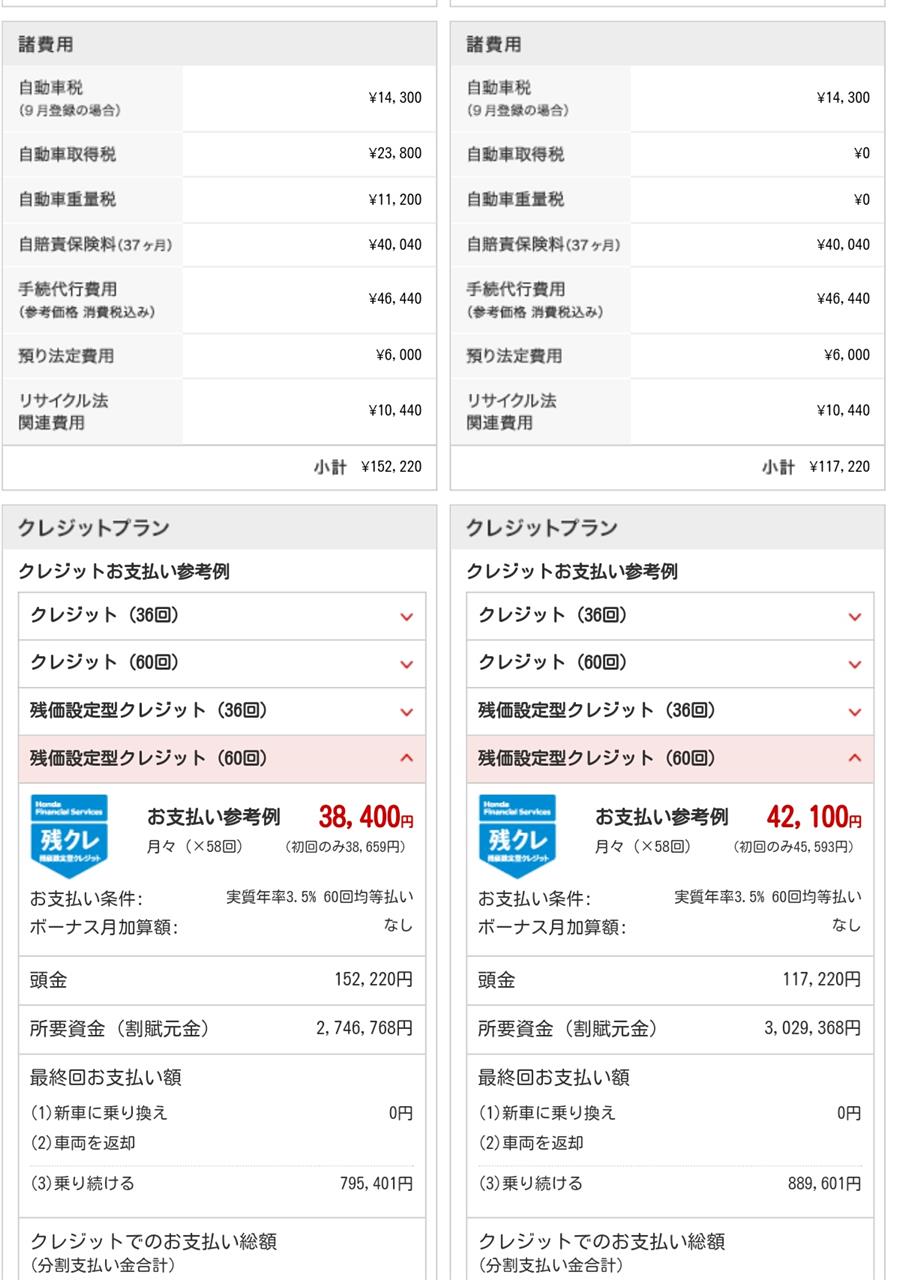Image resolution: width=899 pixels, height=1280 pixels.
Task: Open right クレジット（60回） plan row
Action: (x=670, y=663)
